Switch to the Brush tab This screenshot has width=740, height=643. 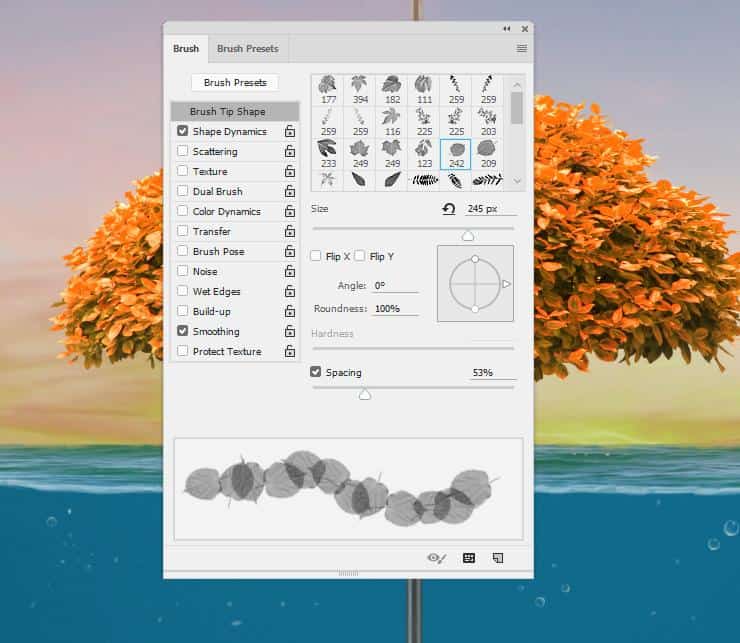coord(186,49)
